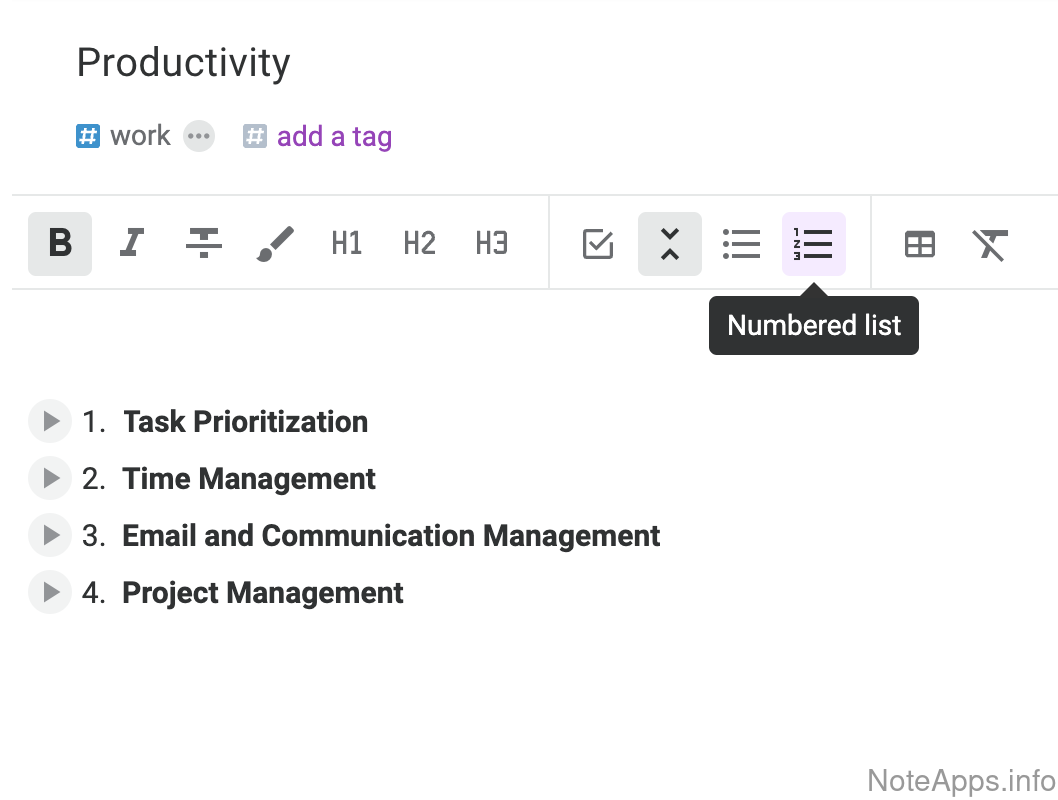Viewport: 1058px width, 800px height.
Task: Click add a tag link
Action: [334, 136]
